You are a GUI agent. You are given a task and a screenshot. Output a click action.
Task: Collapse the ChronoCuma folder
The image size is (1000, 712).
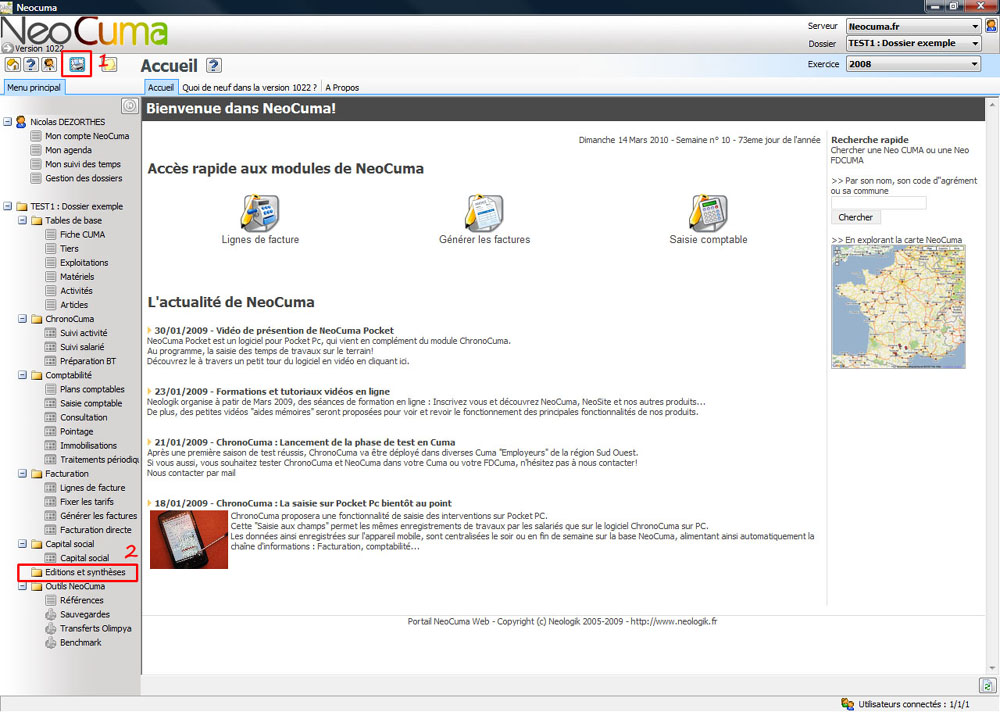pyautogui.click(x=22, y=318)
